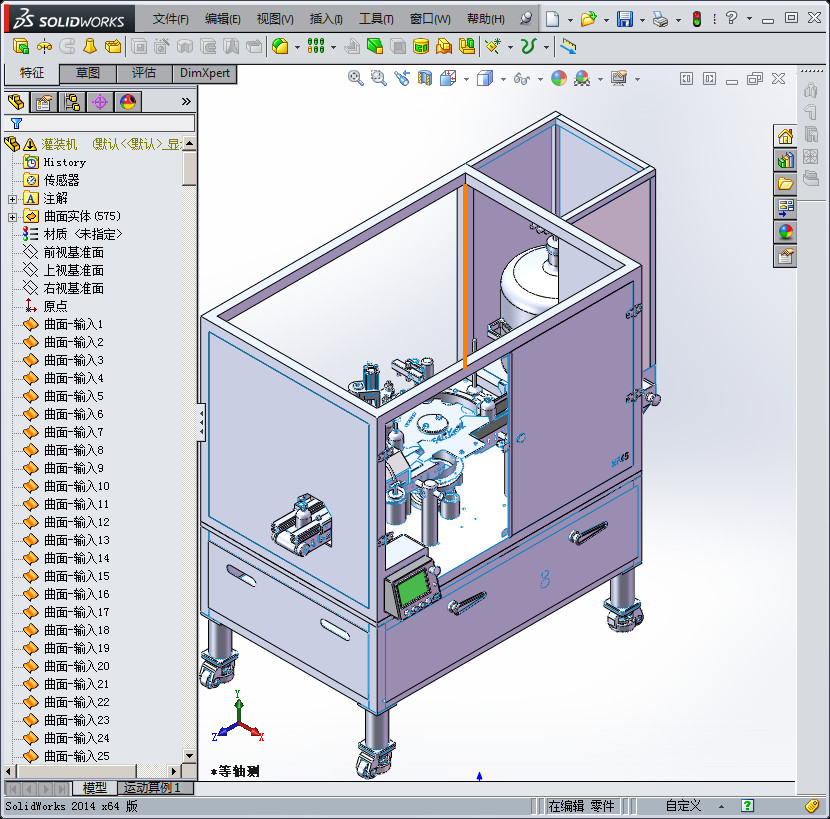The image size is (830, 819).
Task: Open the FeatureManager design tree tab
Action: pos(16,102)
